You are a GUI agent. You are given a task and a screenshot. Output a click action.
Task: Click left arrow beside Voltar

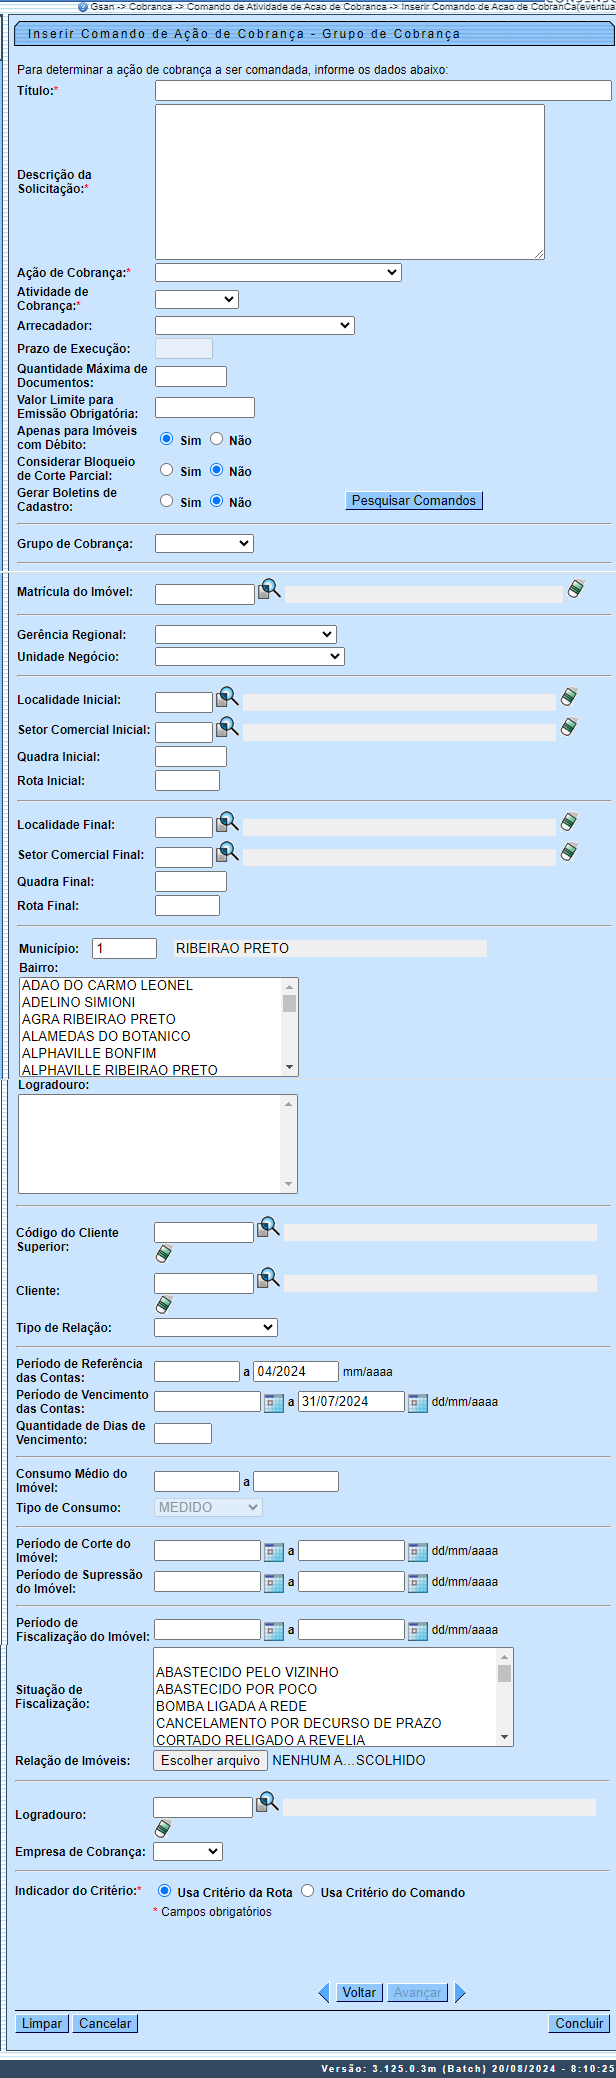(324, 1992)
